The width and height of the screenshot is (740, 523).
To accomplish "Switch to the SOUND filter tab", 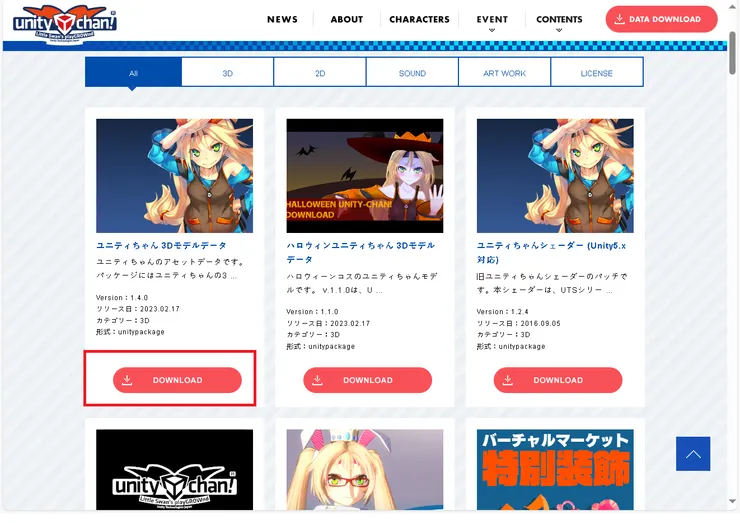I will pyautogui.click(x=412, y=72).
